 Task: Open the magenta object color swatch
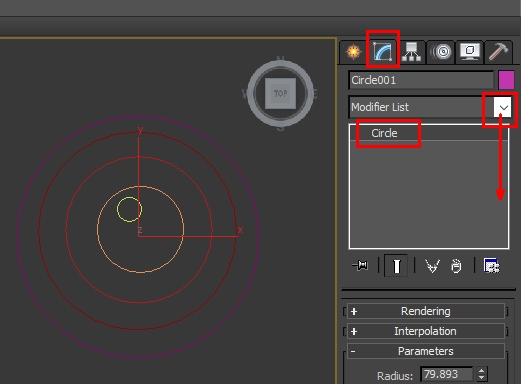[x=506, y=80]
